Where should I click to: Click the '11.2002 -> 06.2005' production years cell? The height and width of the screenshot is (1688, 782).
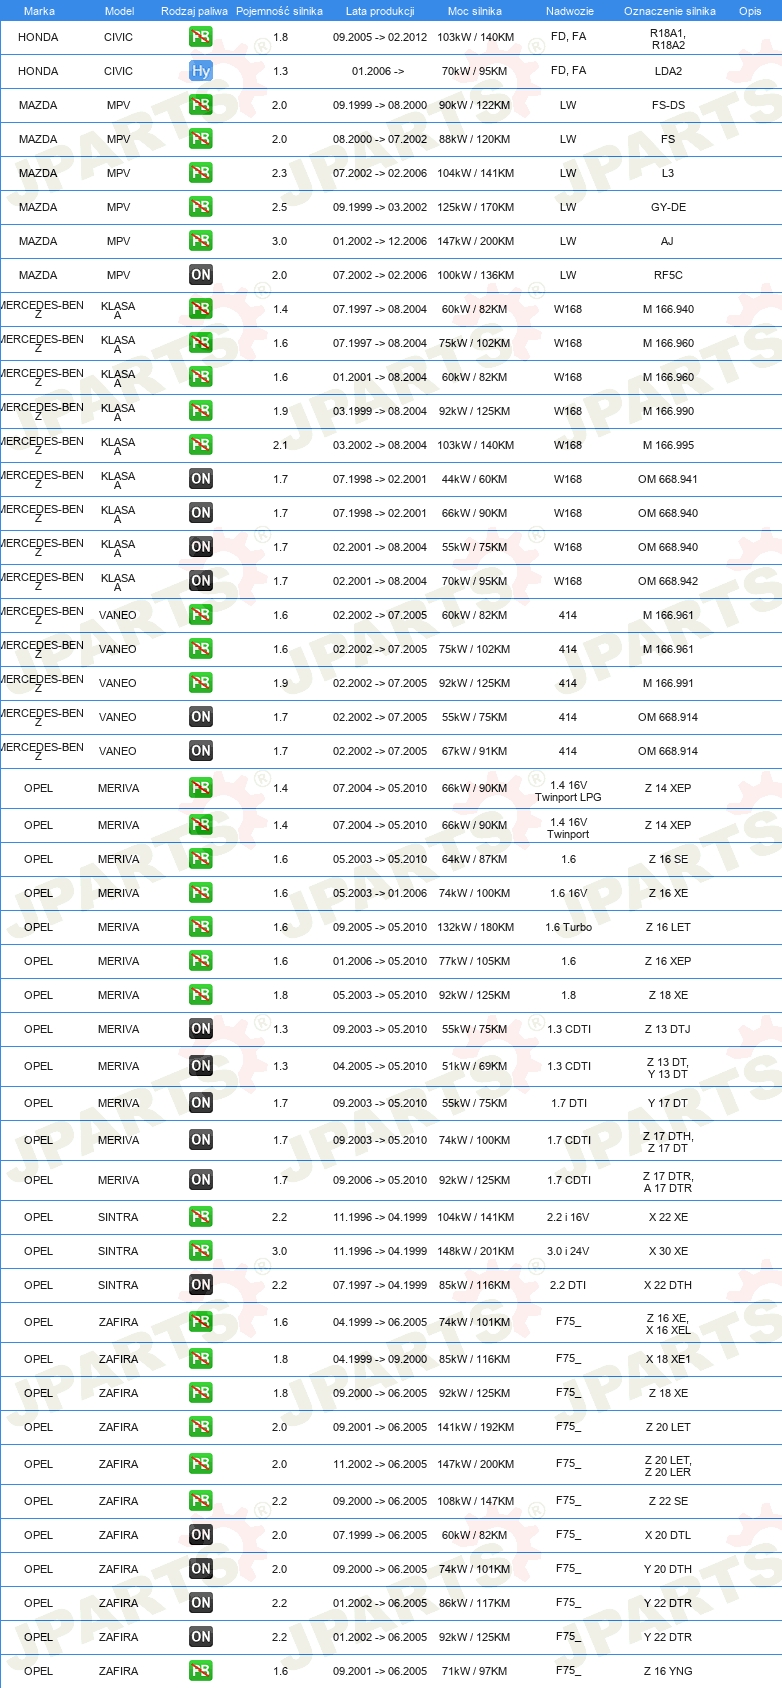tap(380, 1464)
